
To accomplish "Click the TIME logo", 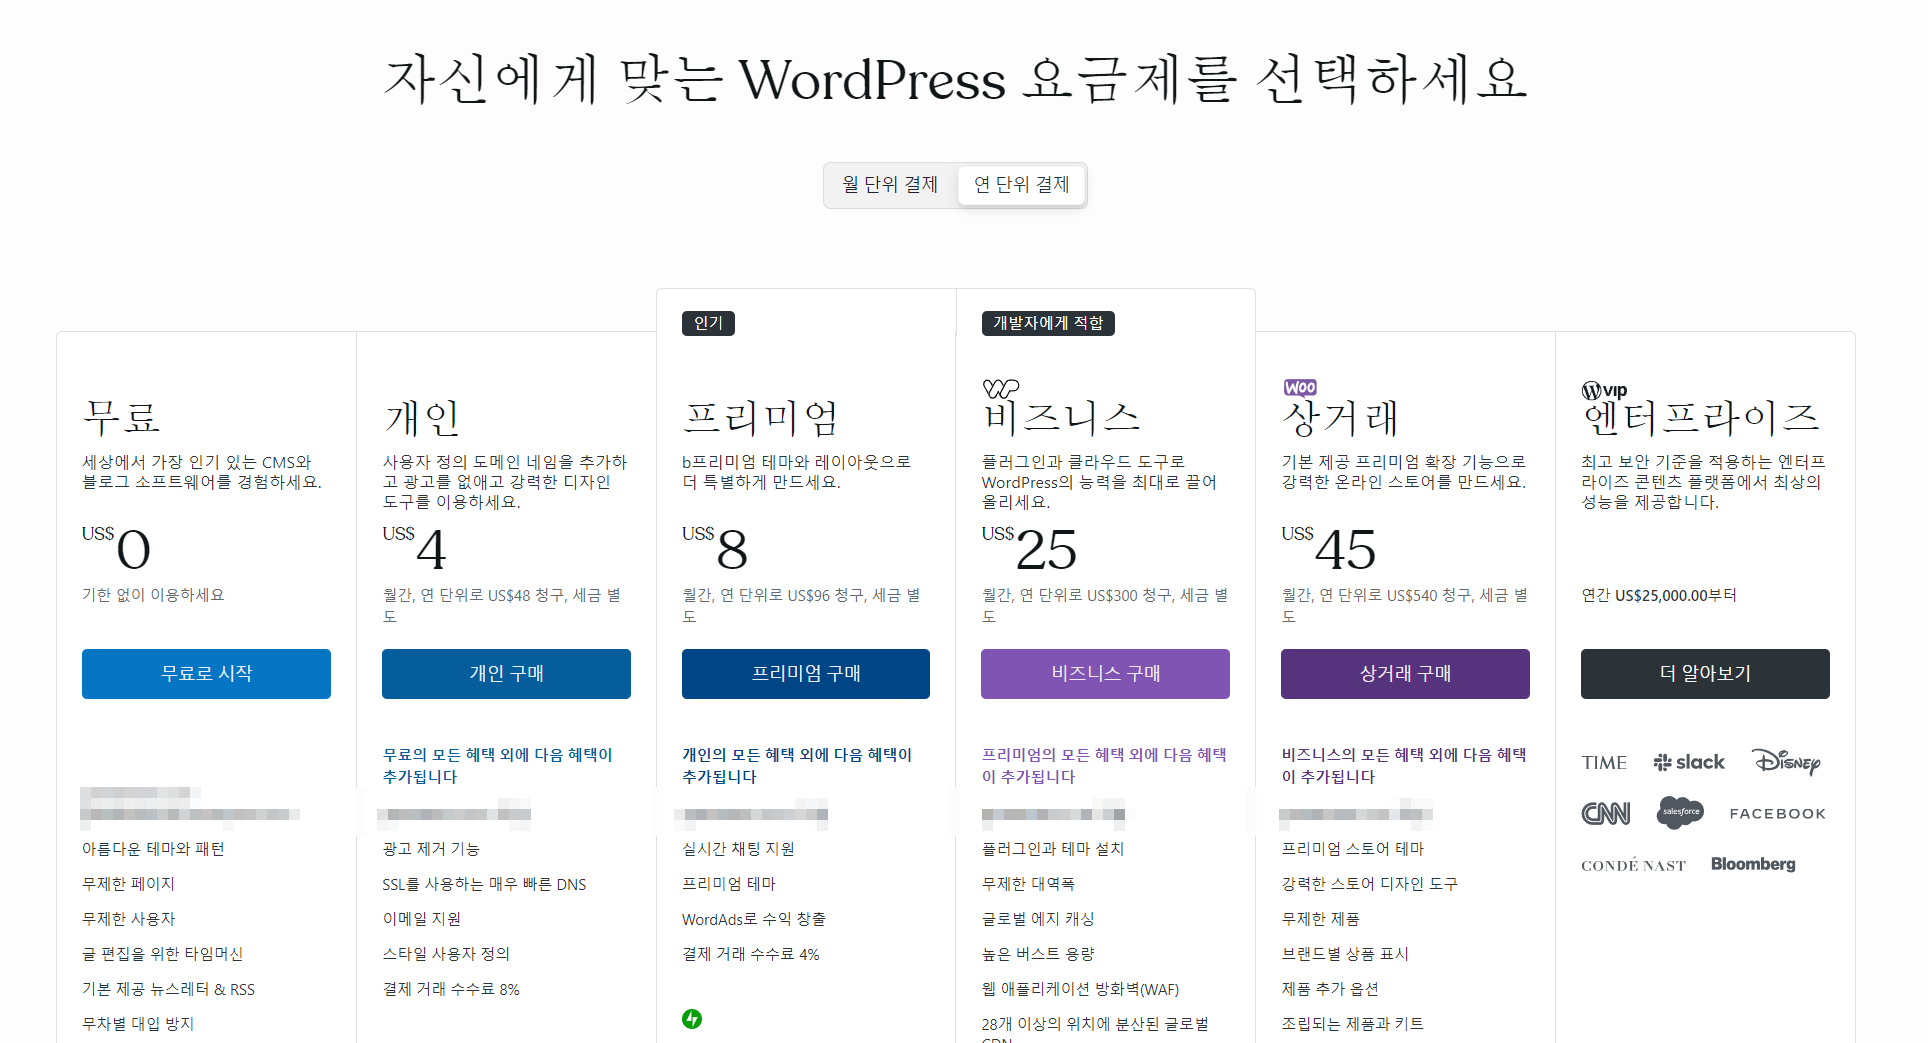I will coord(1604,763).
